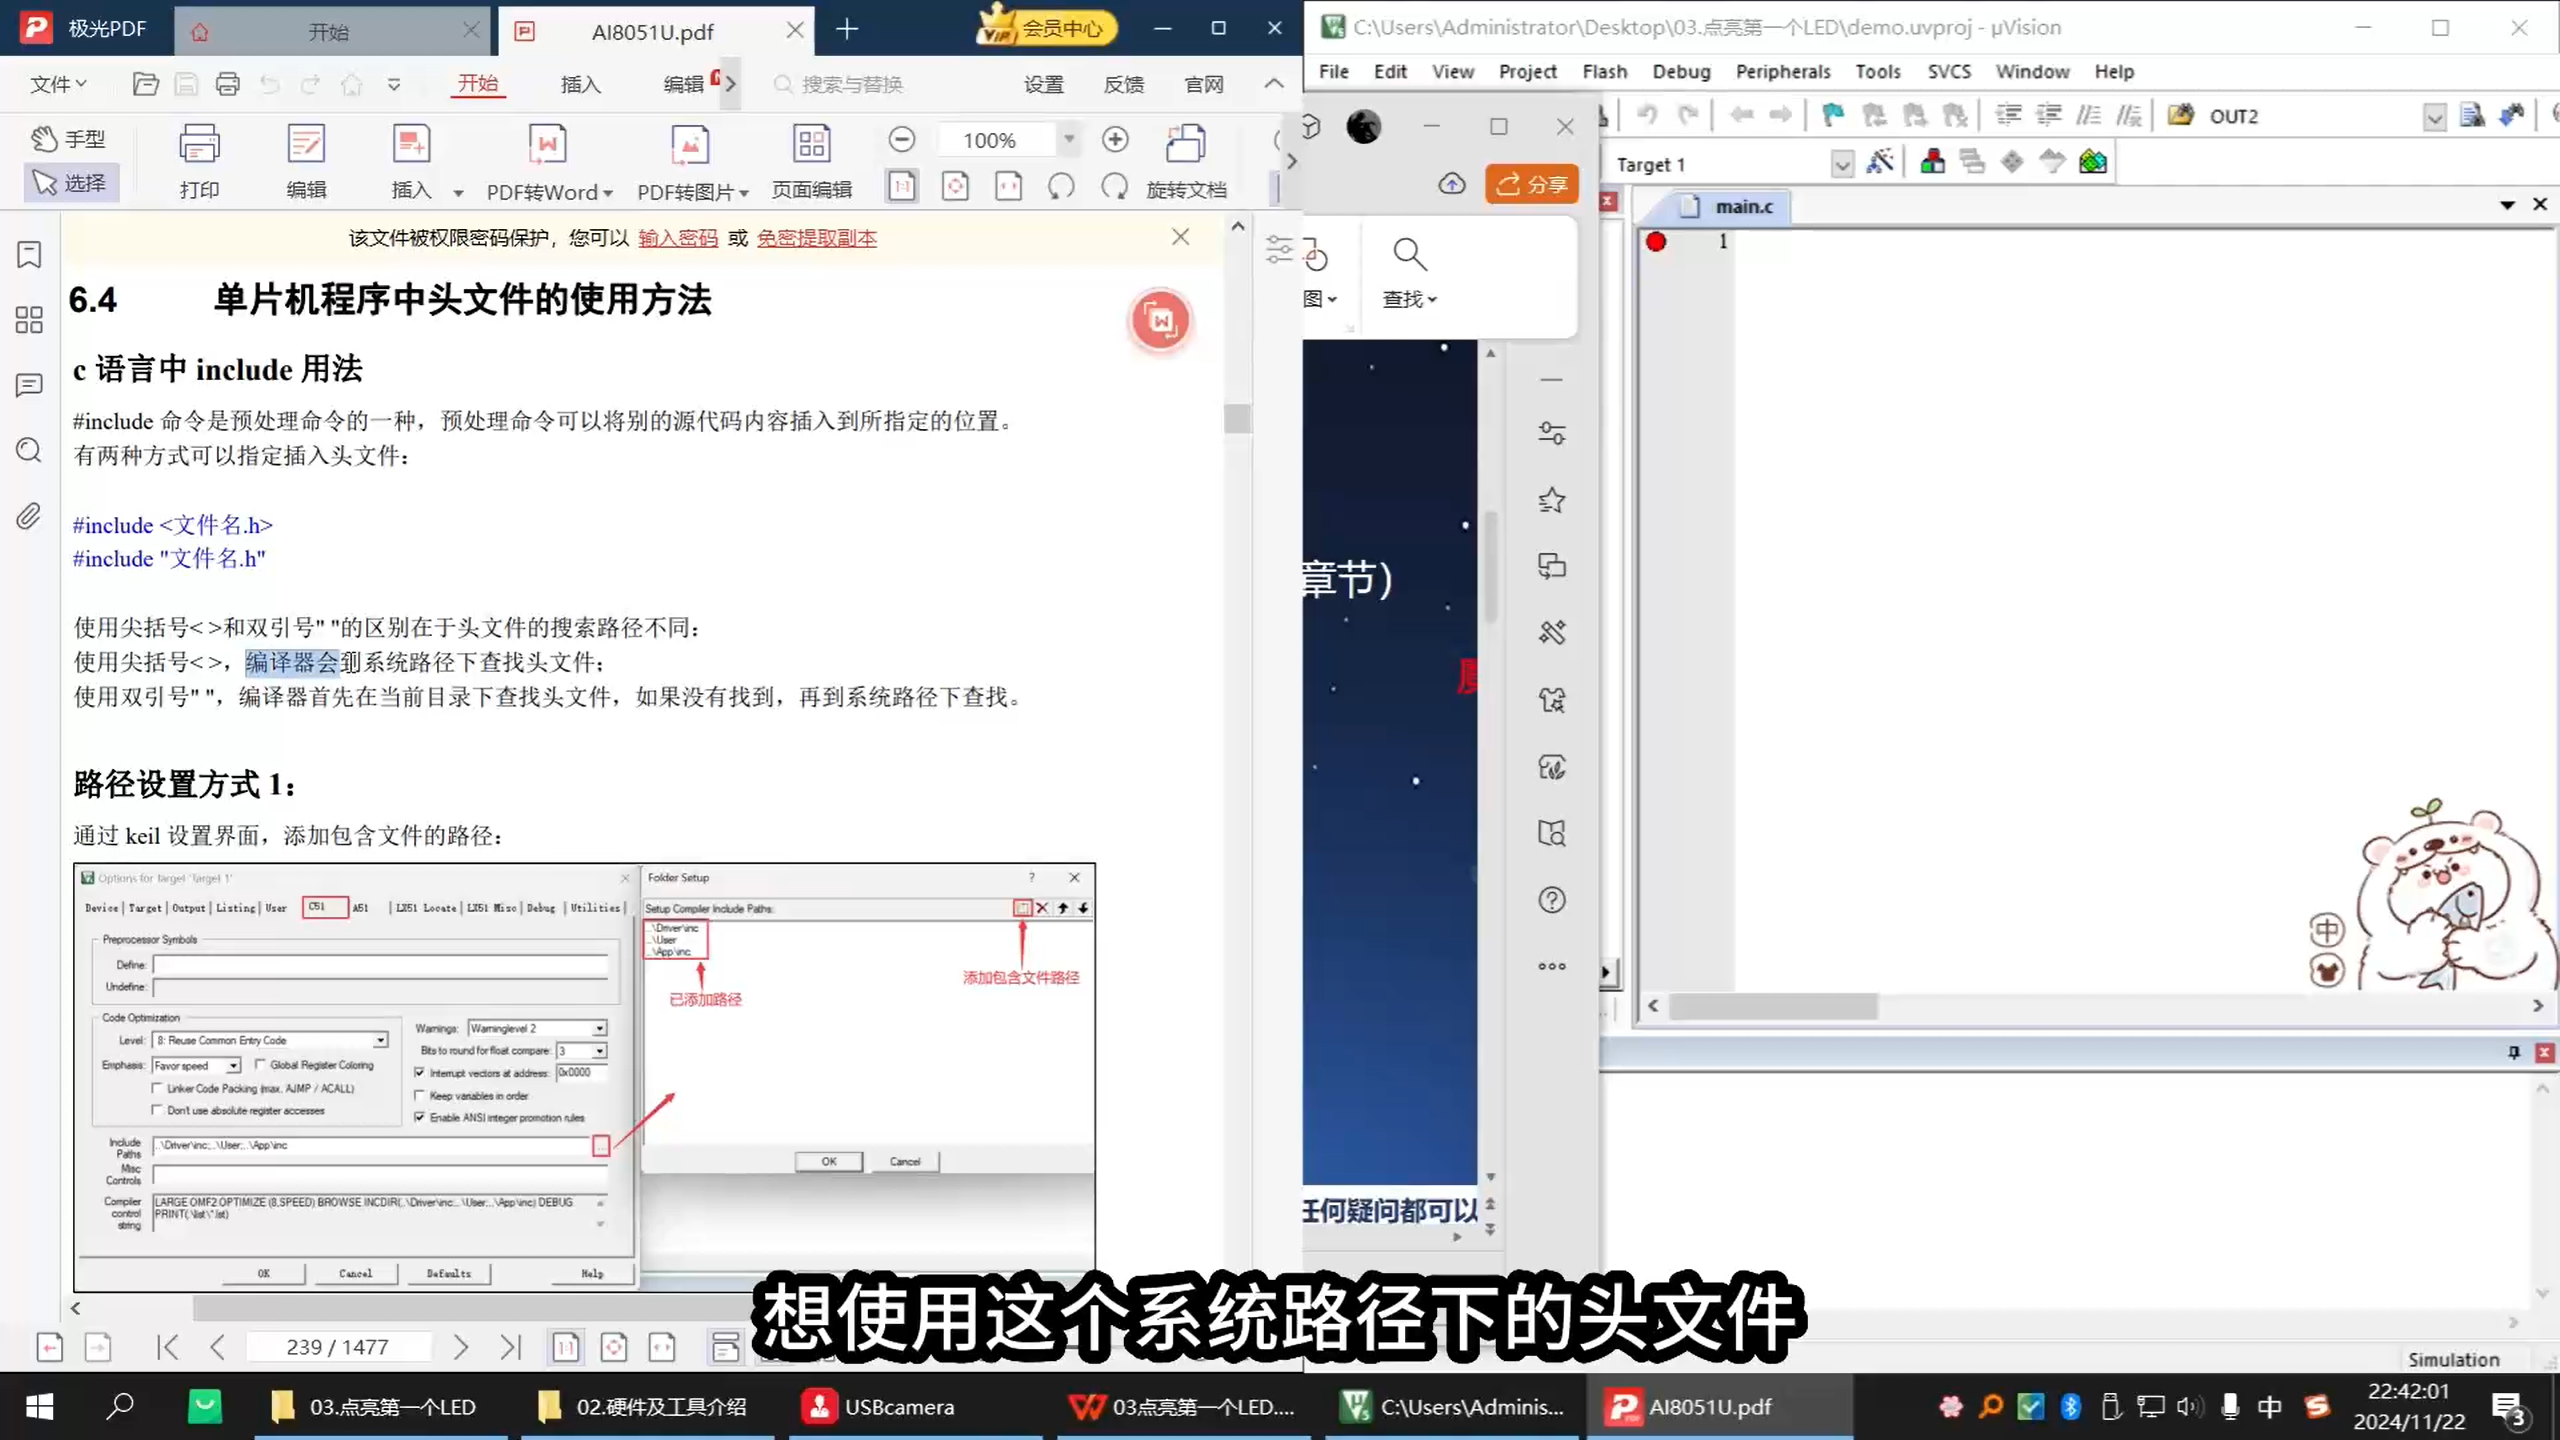Screen dimensions: 2560x1440
Task: Open the bookmarks panel in PDF left sidebar
Action: click(27, 256)
